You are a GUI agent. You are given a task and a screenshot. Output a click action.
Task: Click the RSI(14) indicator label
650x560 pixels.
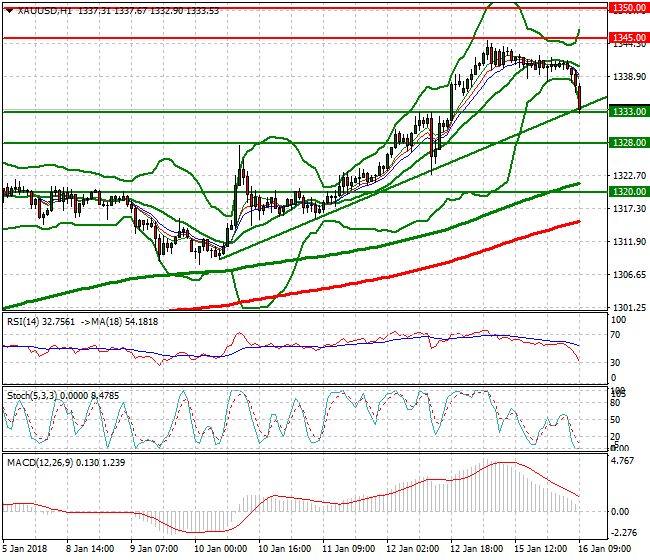pos(24,322)
